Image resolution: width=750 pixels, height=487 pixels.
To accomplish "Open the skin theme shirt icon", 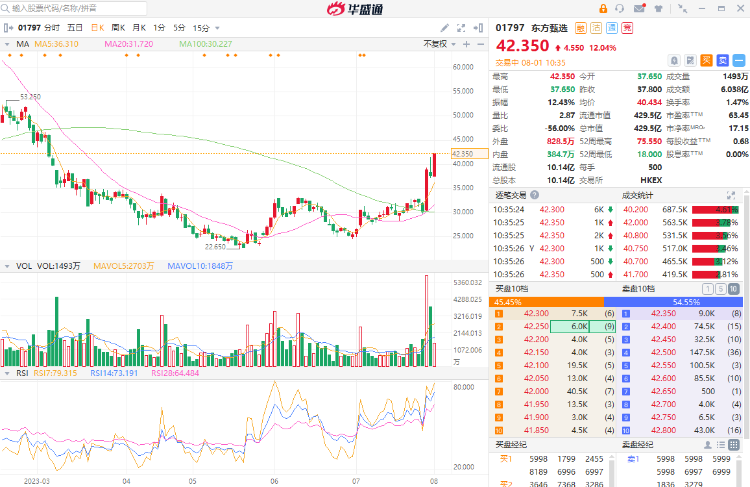I will click(x=658, y=9).
